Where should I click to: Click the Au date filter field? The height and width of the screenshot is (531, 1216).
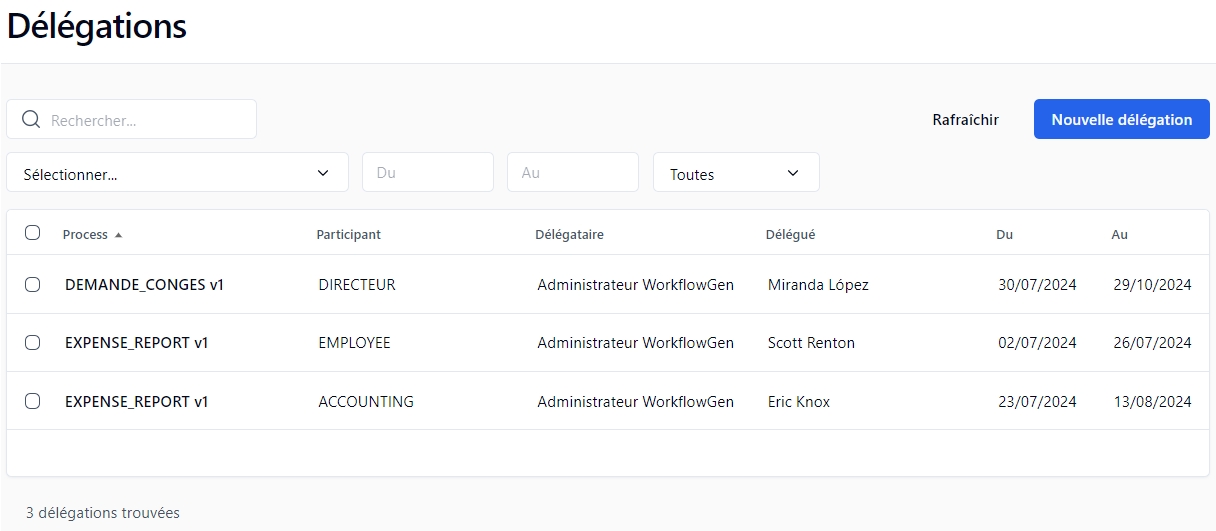coord(572,173)
